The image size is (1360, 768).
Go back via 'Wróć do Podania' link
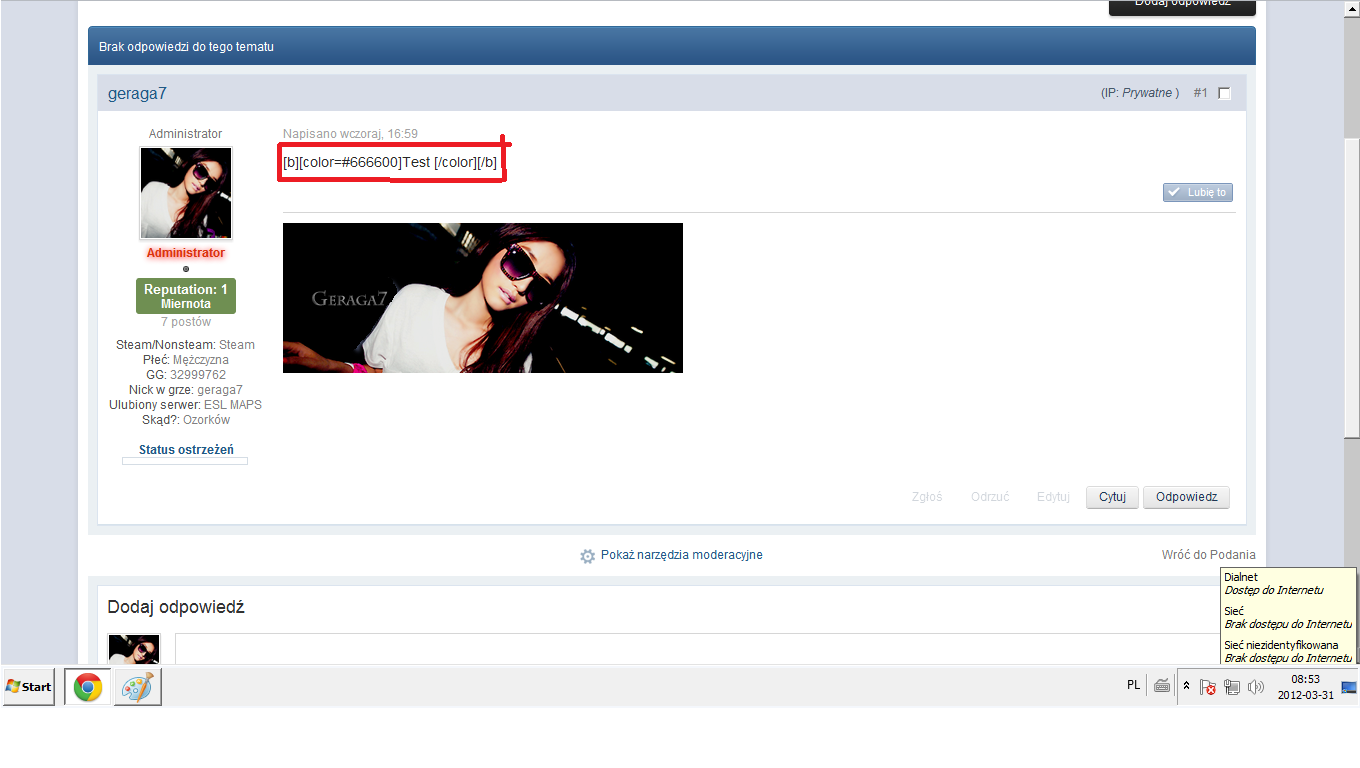pos(1208,555)
